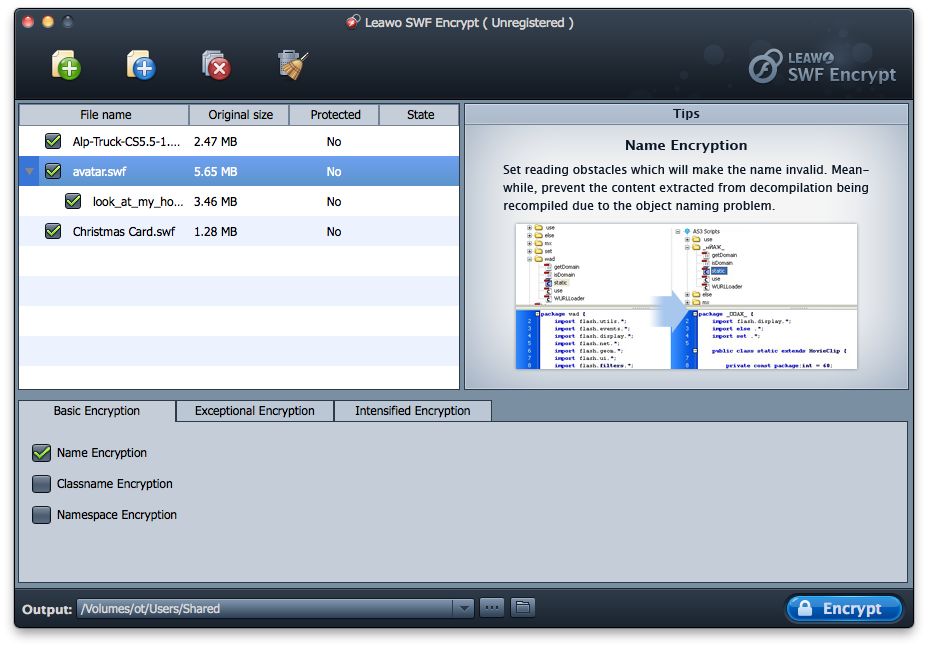This screenshot has height=648, width=928.
Task: Collapse the avatar.swf tree row
Action: [x=30, y=172]
